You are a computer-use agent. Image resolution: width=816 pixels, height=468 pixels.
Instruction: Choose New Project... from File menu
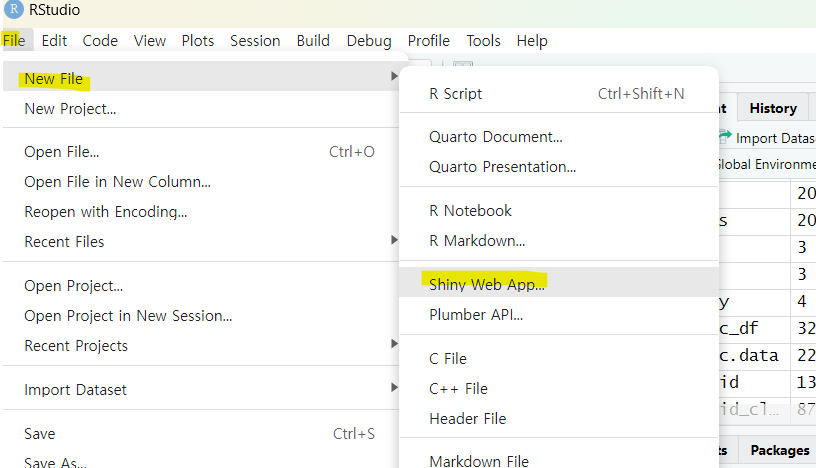200,108
